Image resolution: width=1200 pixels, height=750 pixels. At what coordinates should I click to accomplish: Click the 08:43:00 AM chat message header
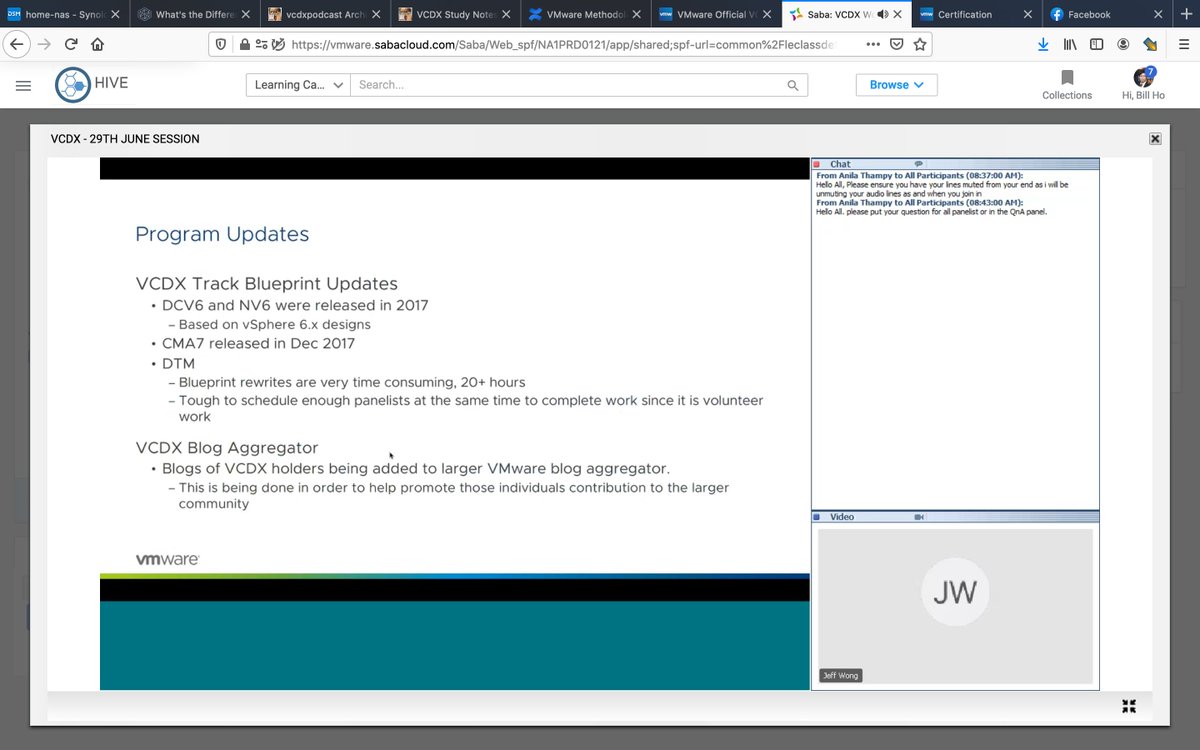click(920, 203)
